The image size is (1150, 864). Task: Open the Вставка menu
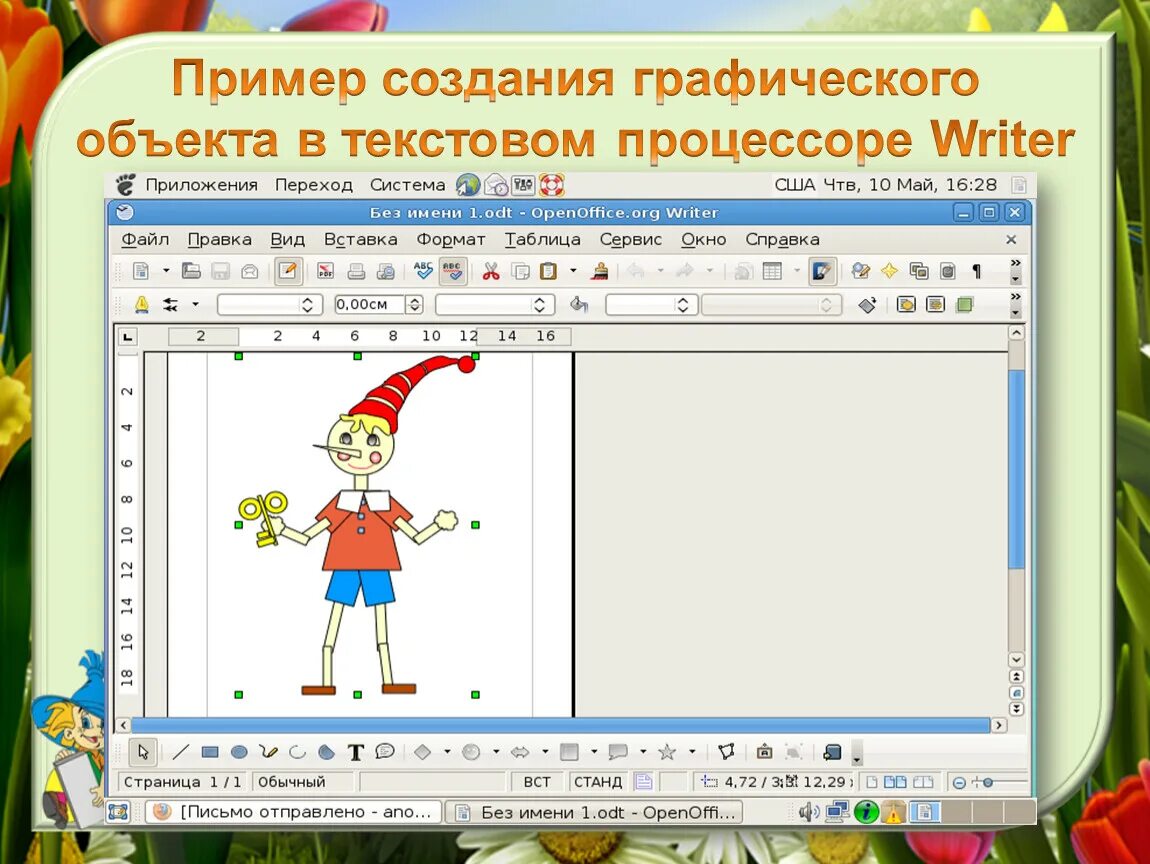[361, 240]
